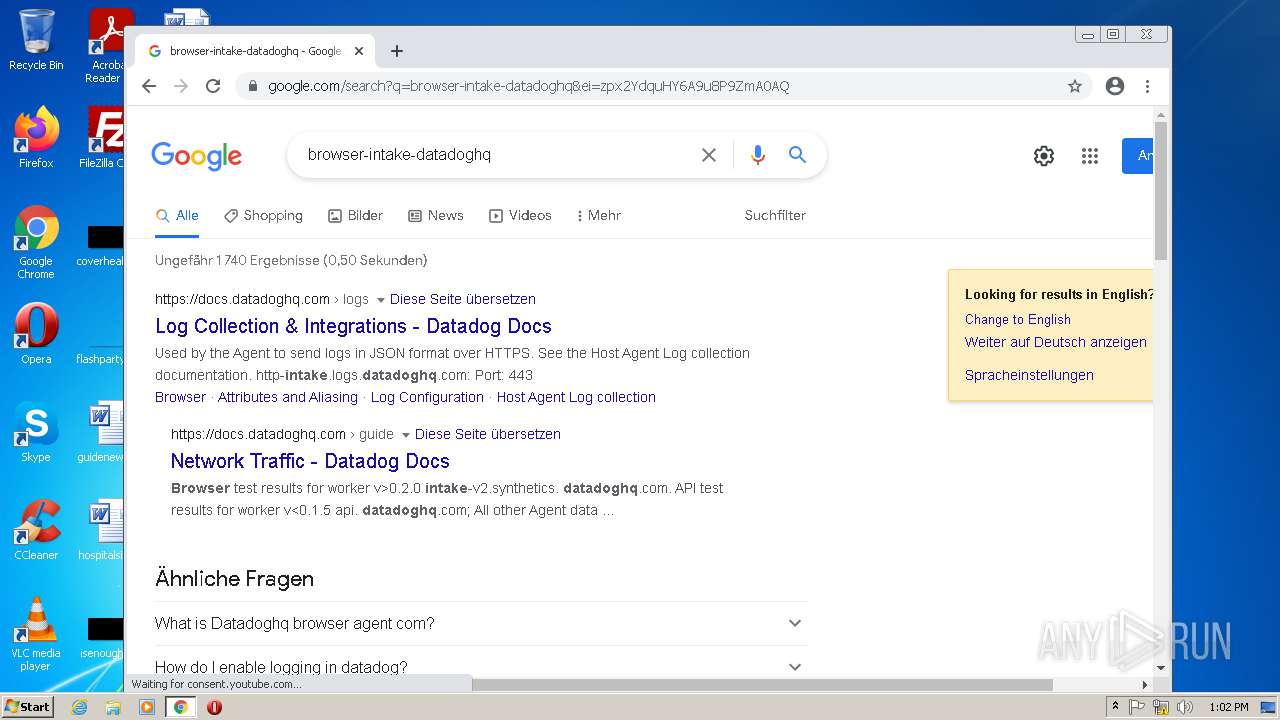The height and width of the screenshot is (720, 1280).
Task: Open Chrome's three-dot menu
Action: 1147,86
